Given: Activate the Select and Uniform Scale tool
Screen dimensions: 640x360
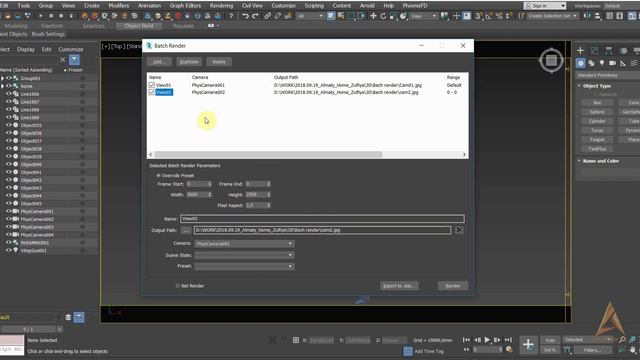Looking at the screenshot, I should pyautogui.click(x=393, y=16).
